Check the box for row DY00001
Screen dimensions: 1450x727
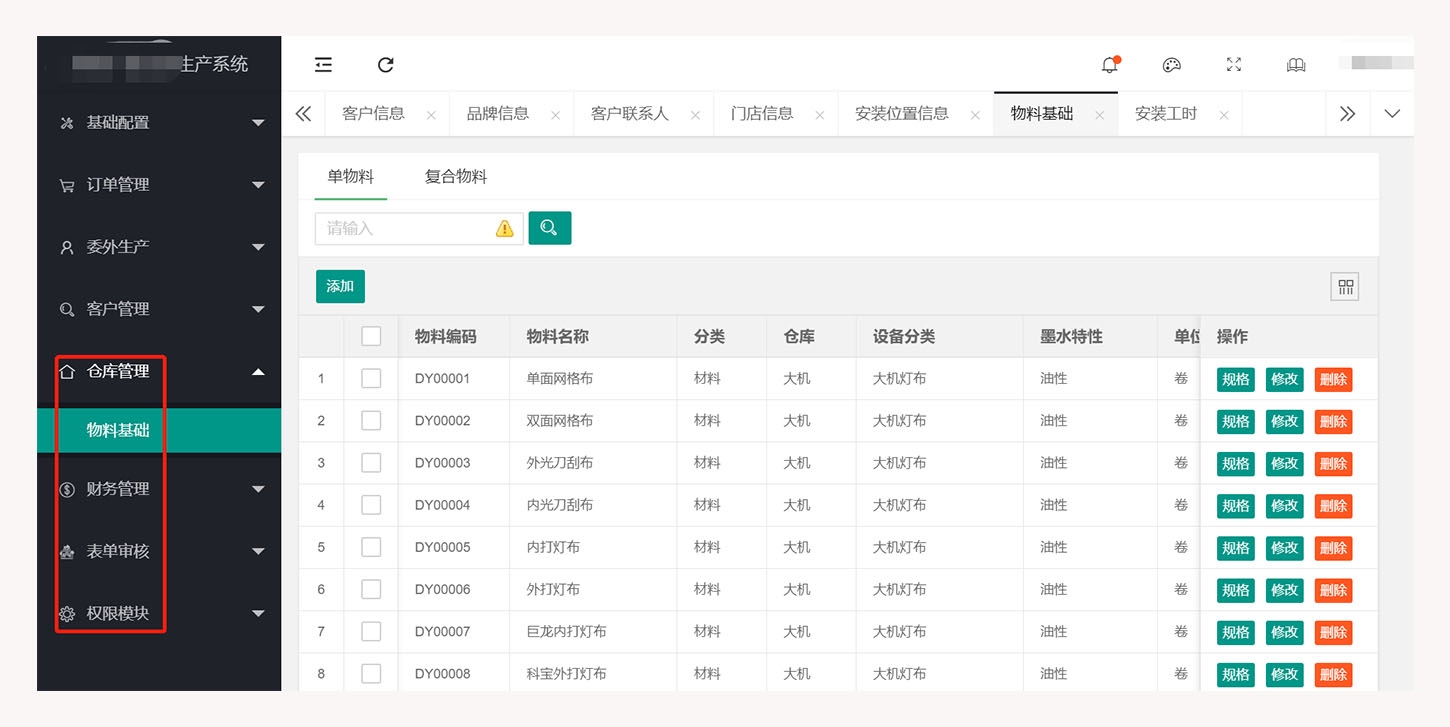click(371, 378)
